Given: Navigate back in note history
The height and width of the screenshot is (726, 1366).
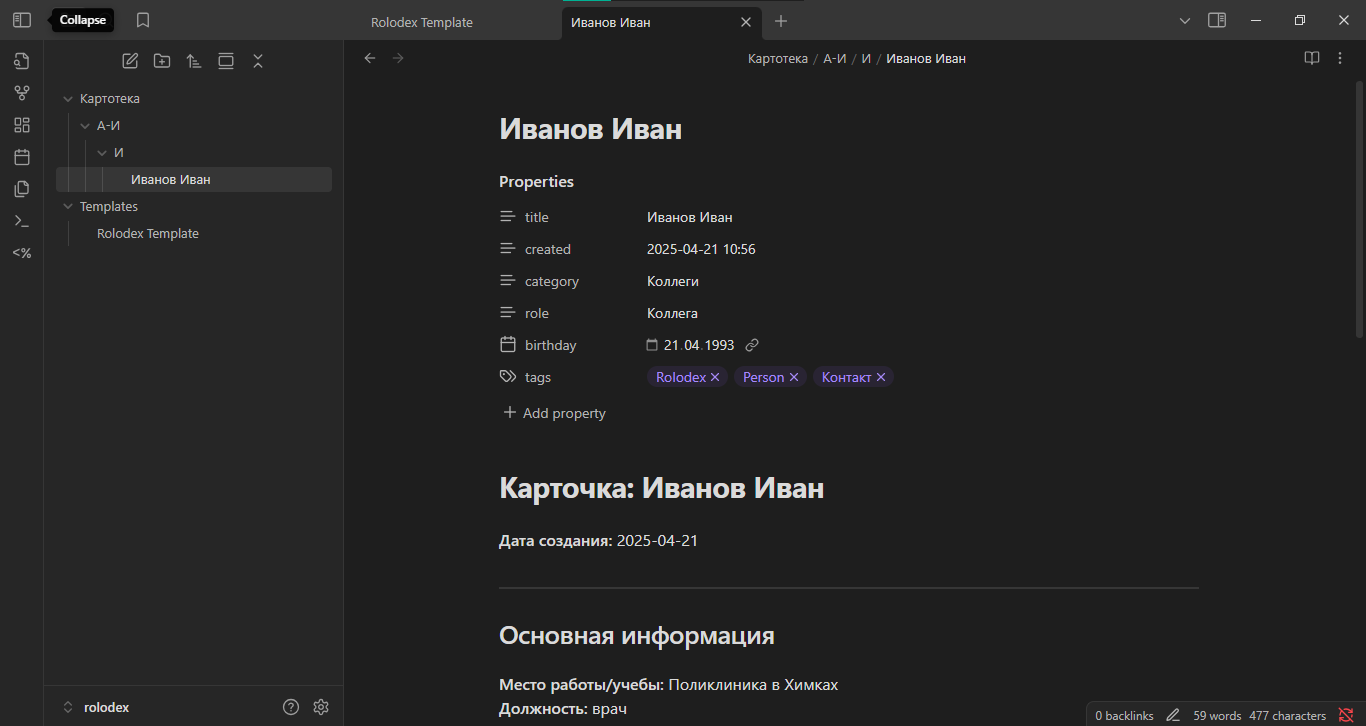Looking at the screenshot, I should (370, 58).
